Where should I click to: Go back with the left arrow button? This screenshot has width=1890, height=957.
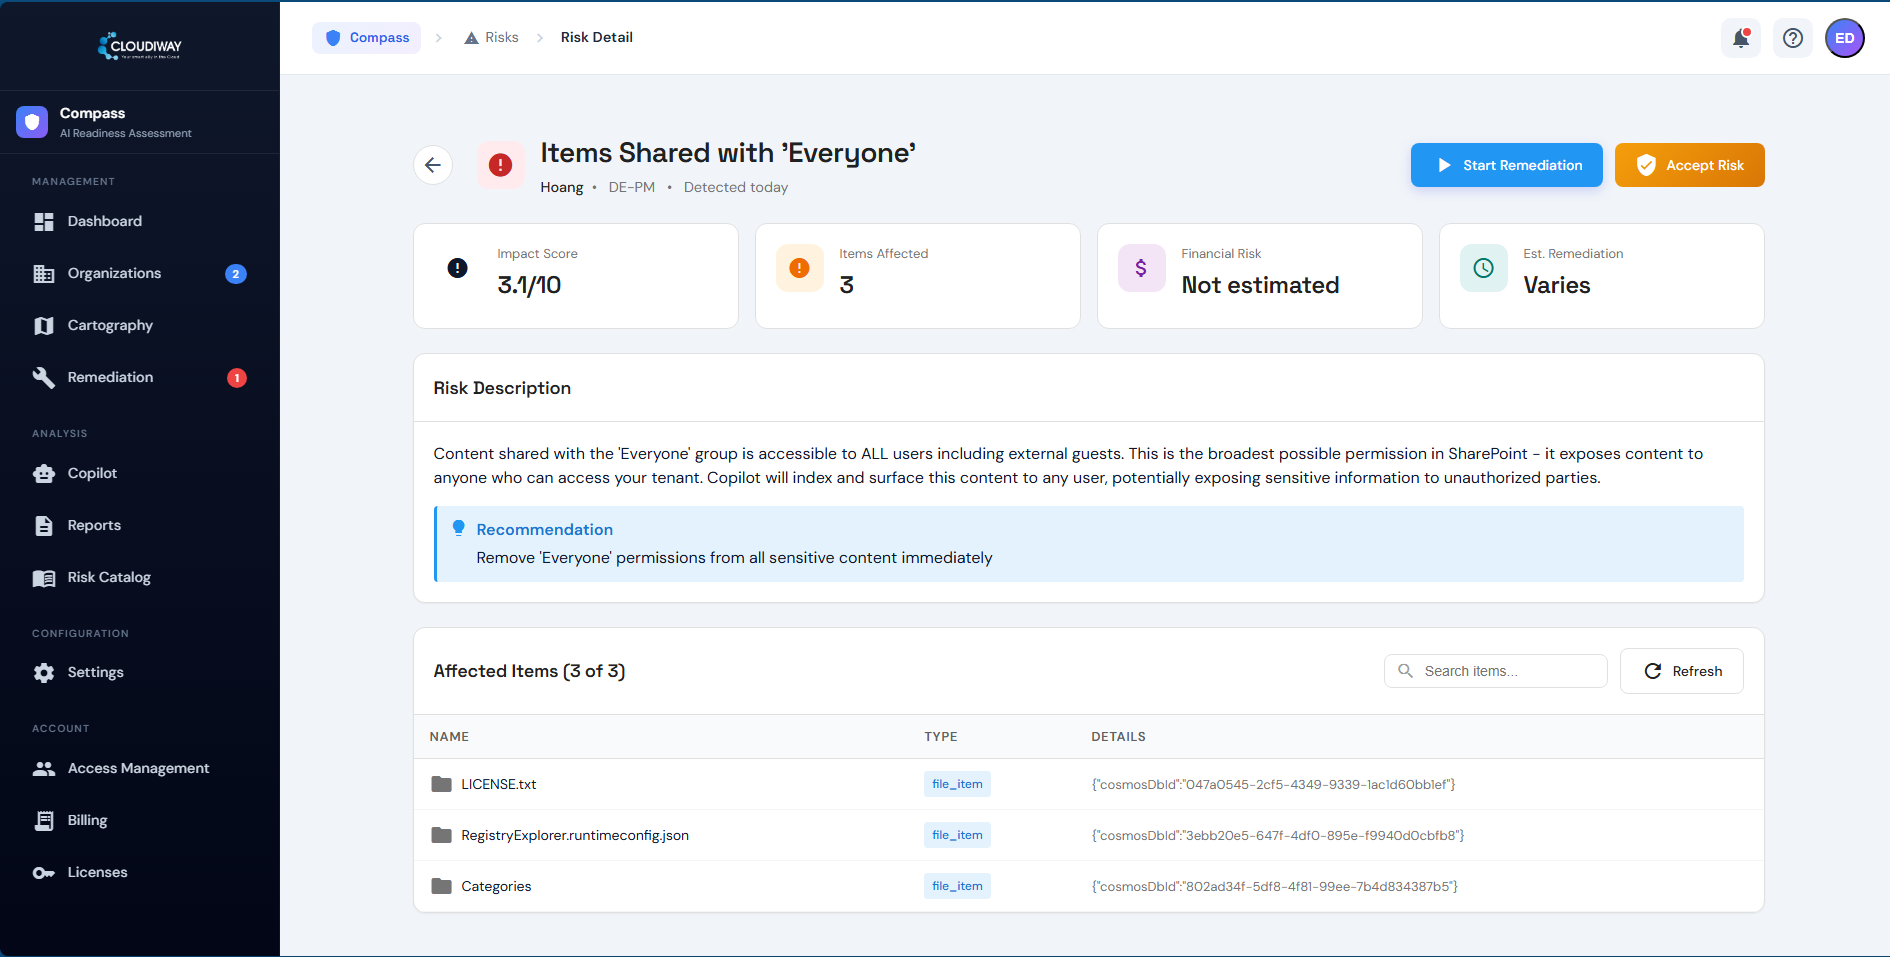(x=433, y=165)
